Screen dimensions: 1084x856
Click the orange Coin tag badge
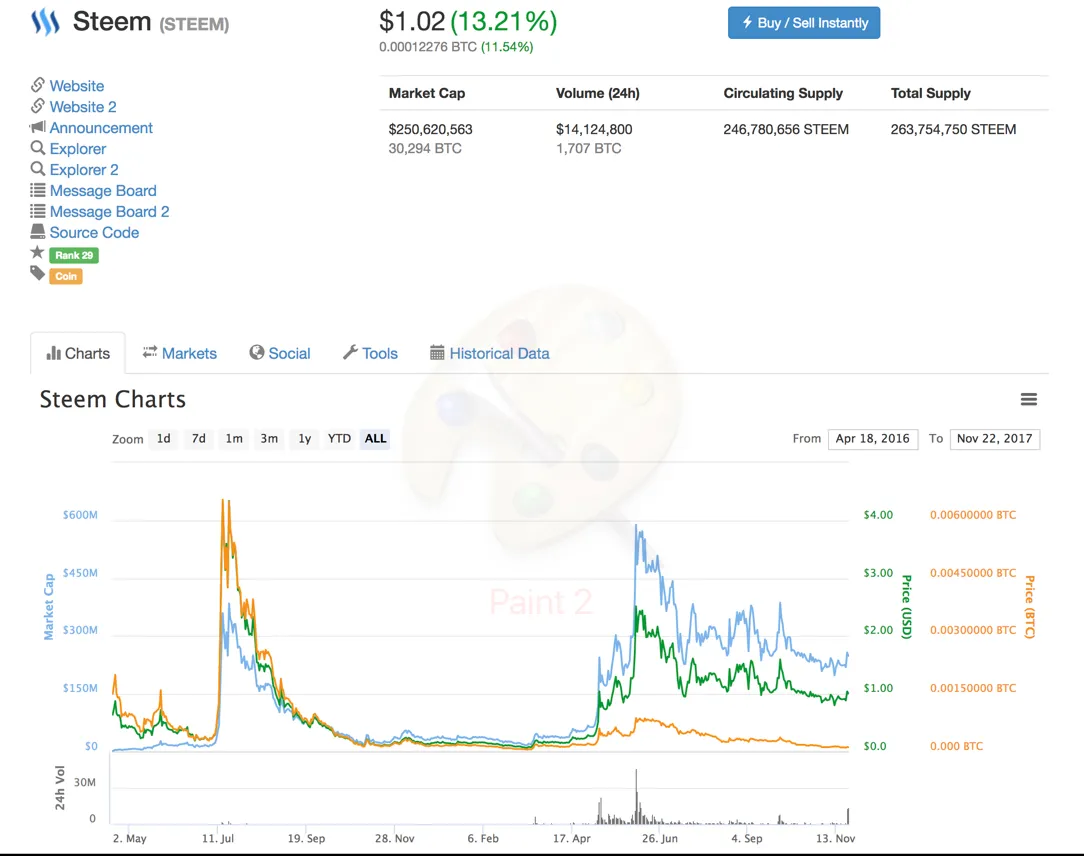(66, 277)
